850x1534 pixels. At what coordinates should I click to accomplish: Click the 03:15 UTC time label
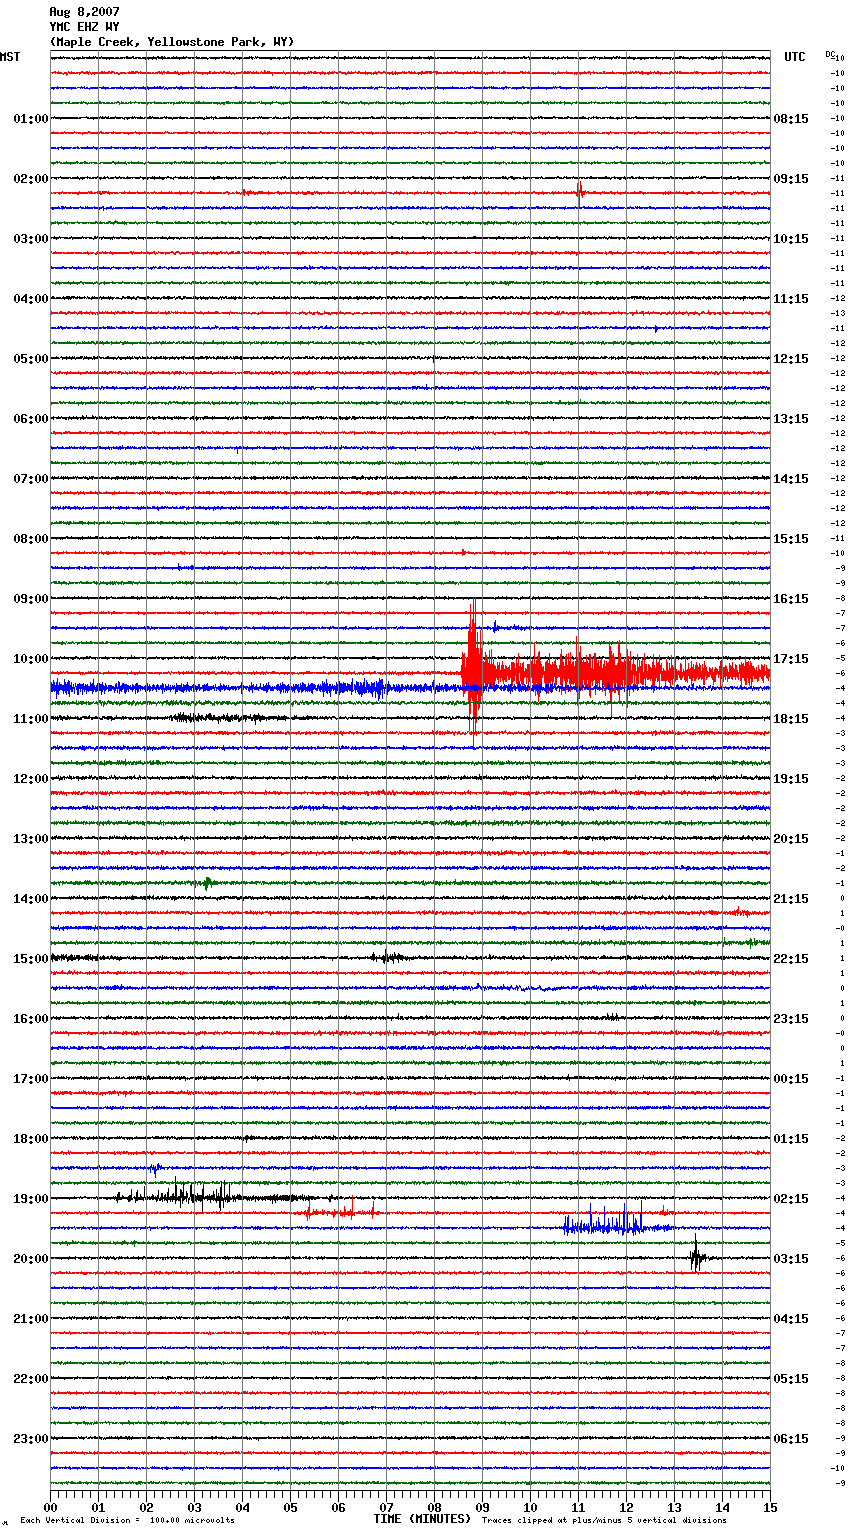(791, 1259)
